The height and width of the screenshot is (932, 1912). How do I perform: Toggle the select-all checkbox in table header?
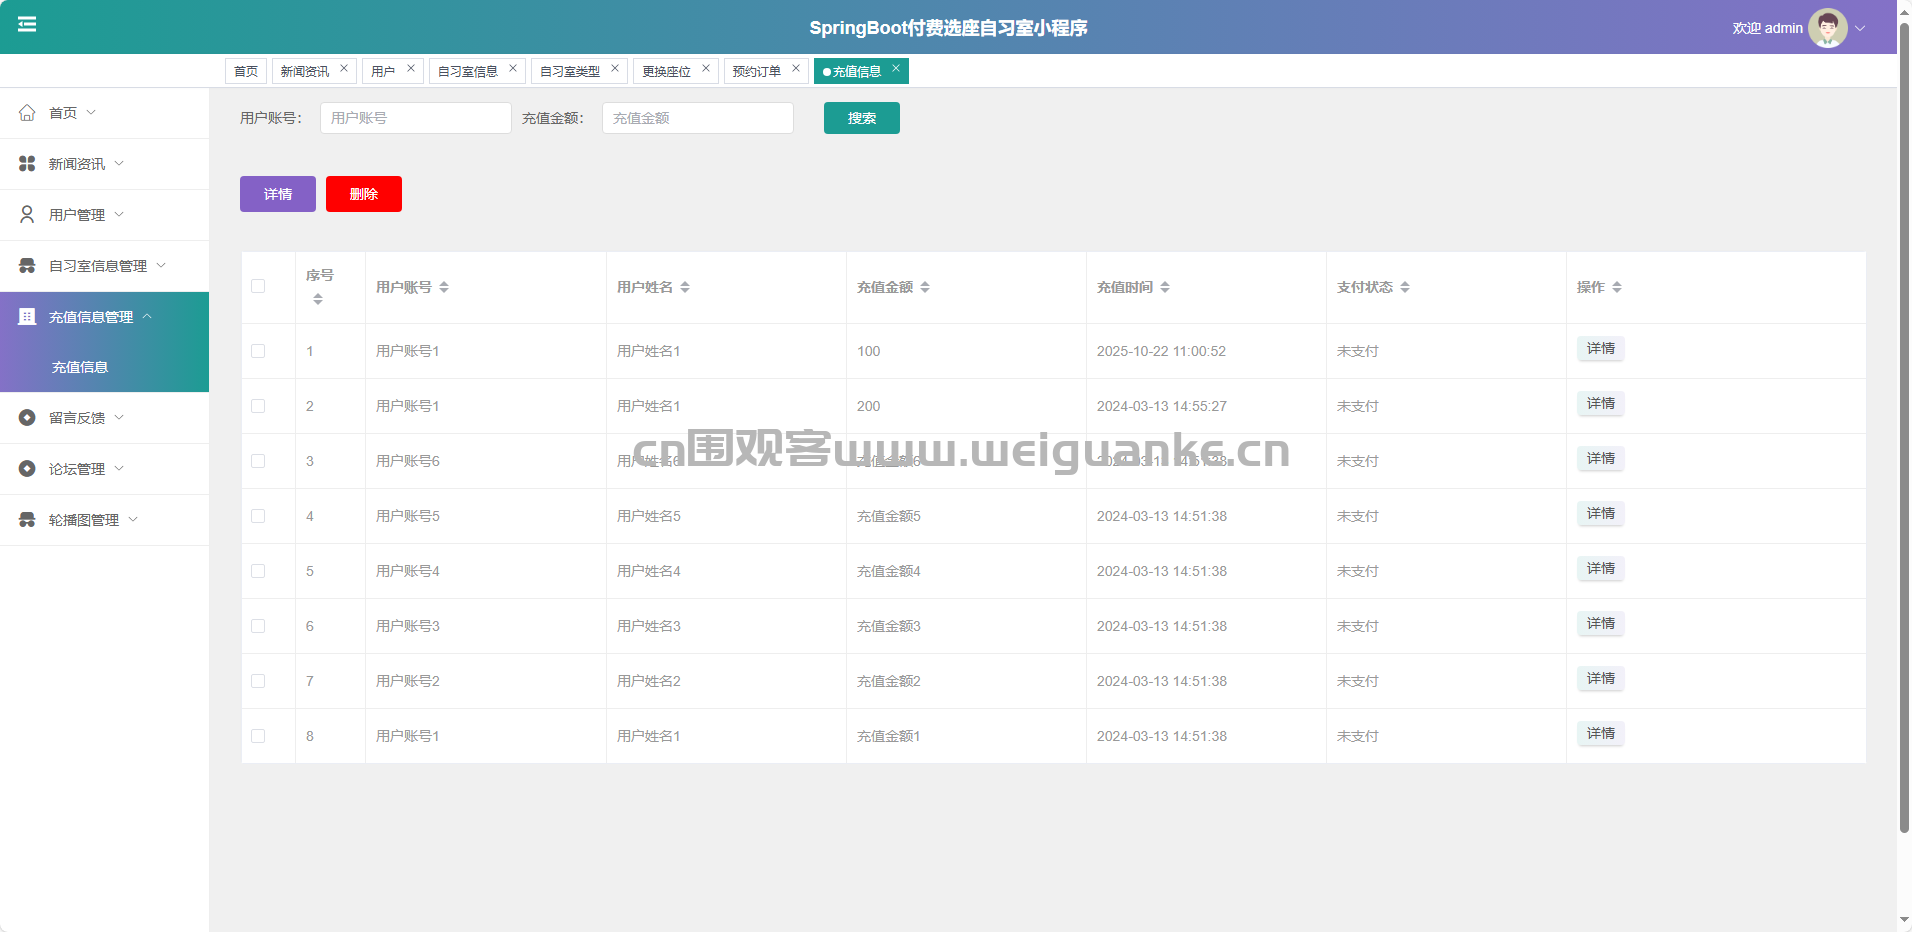258,286
